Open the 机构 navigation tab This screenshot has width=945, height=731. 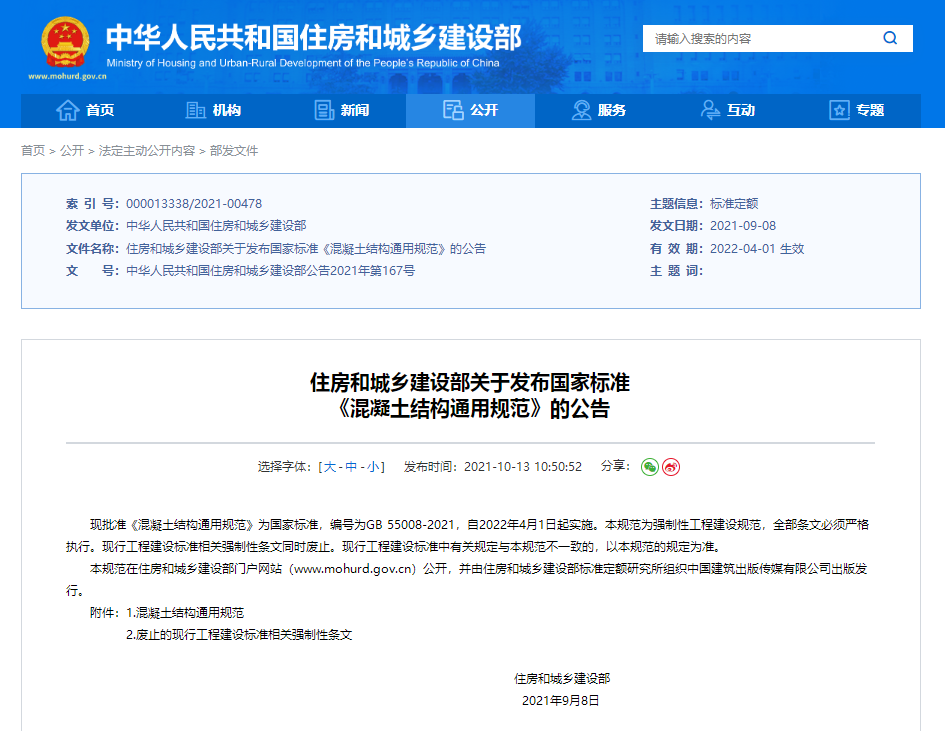[213, 110]
